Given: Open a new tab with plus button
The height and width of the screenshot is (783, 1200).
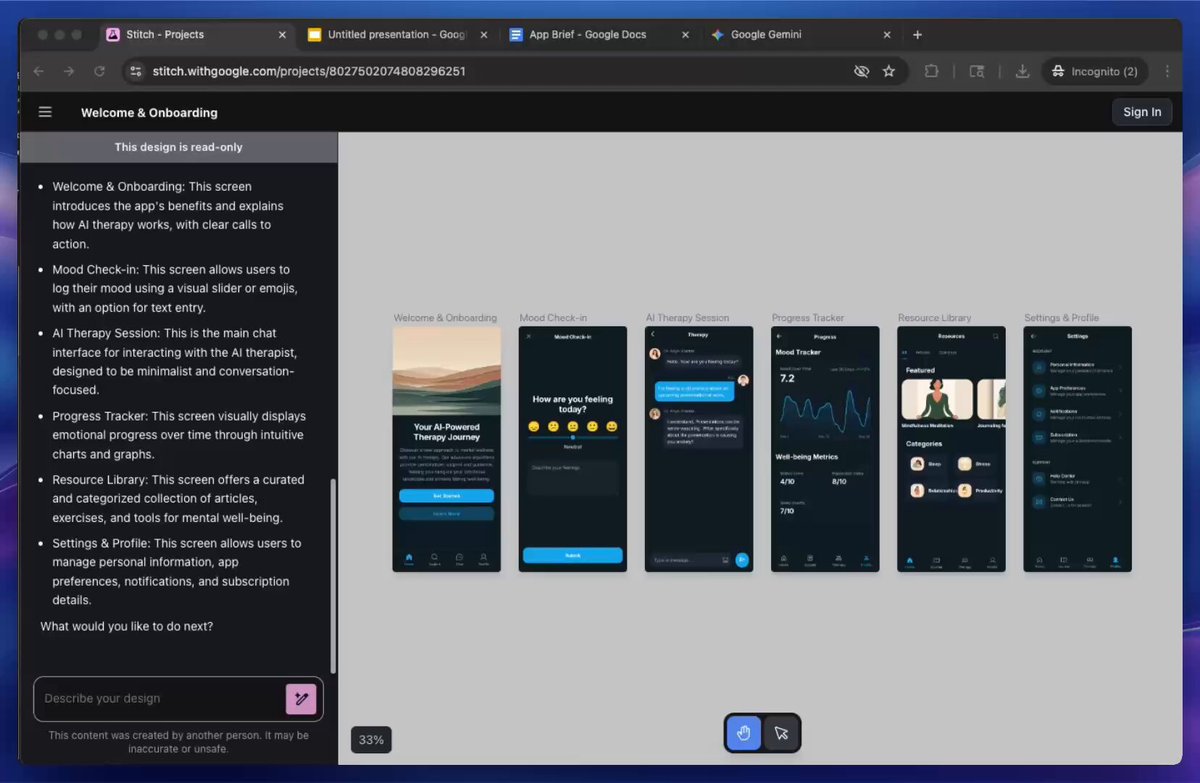Looking at the screenshot, I should point(917,34).
